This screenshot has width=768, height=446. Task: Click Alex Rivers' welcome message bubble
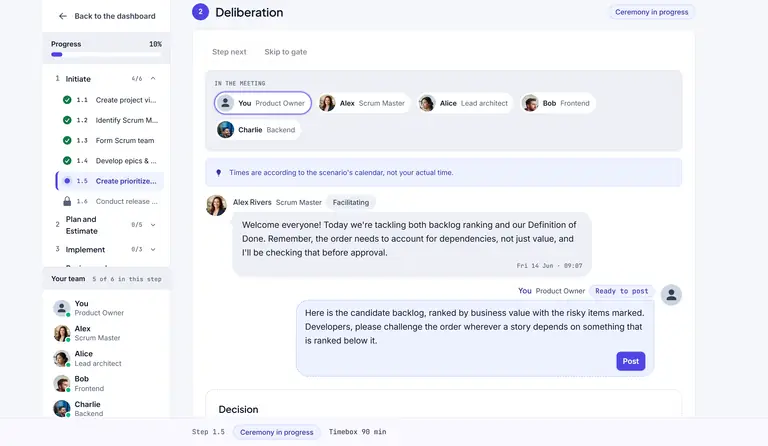[411, 244]
